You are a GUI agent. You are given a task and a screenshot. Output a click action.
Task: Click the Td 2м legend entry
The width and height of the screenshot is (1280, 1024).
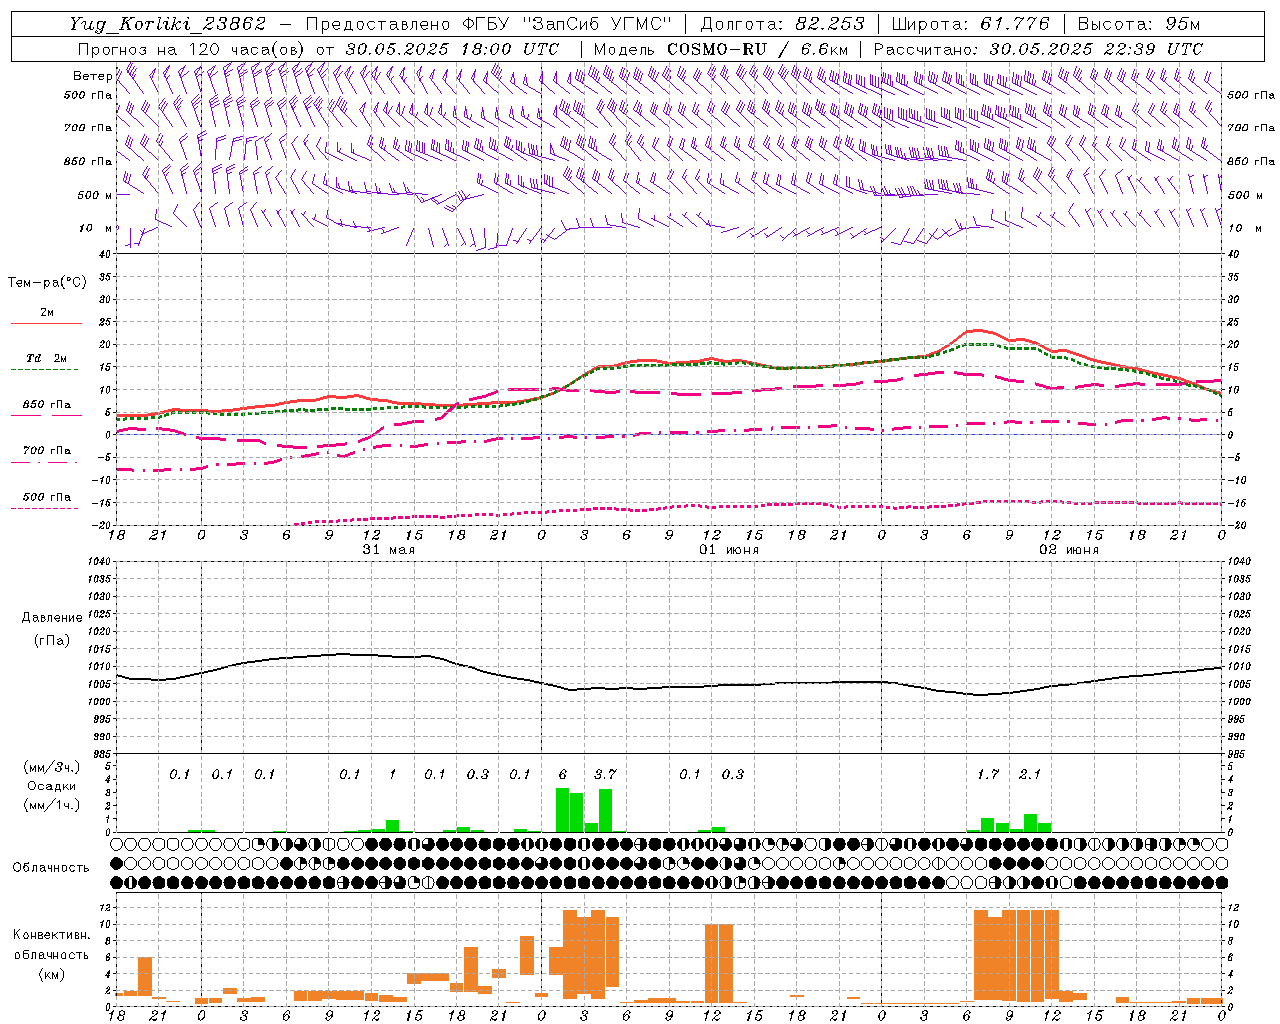46,358
